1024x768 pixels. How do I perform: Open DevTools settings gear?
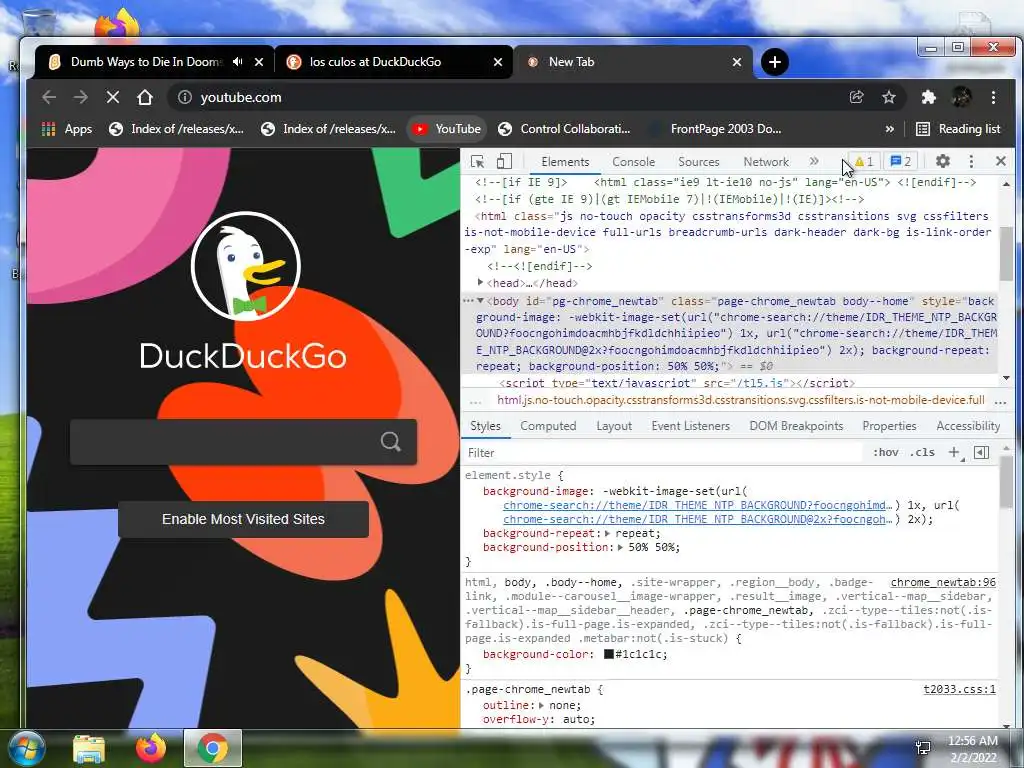pyautogui.click(x=942, y=161)
